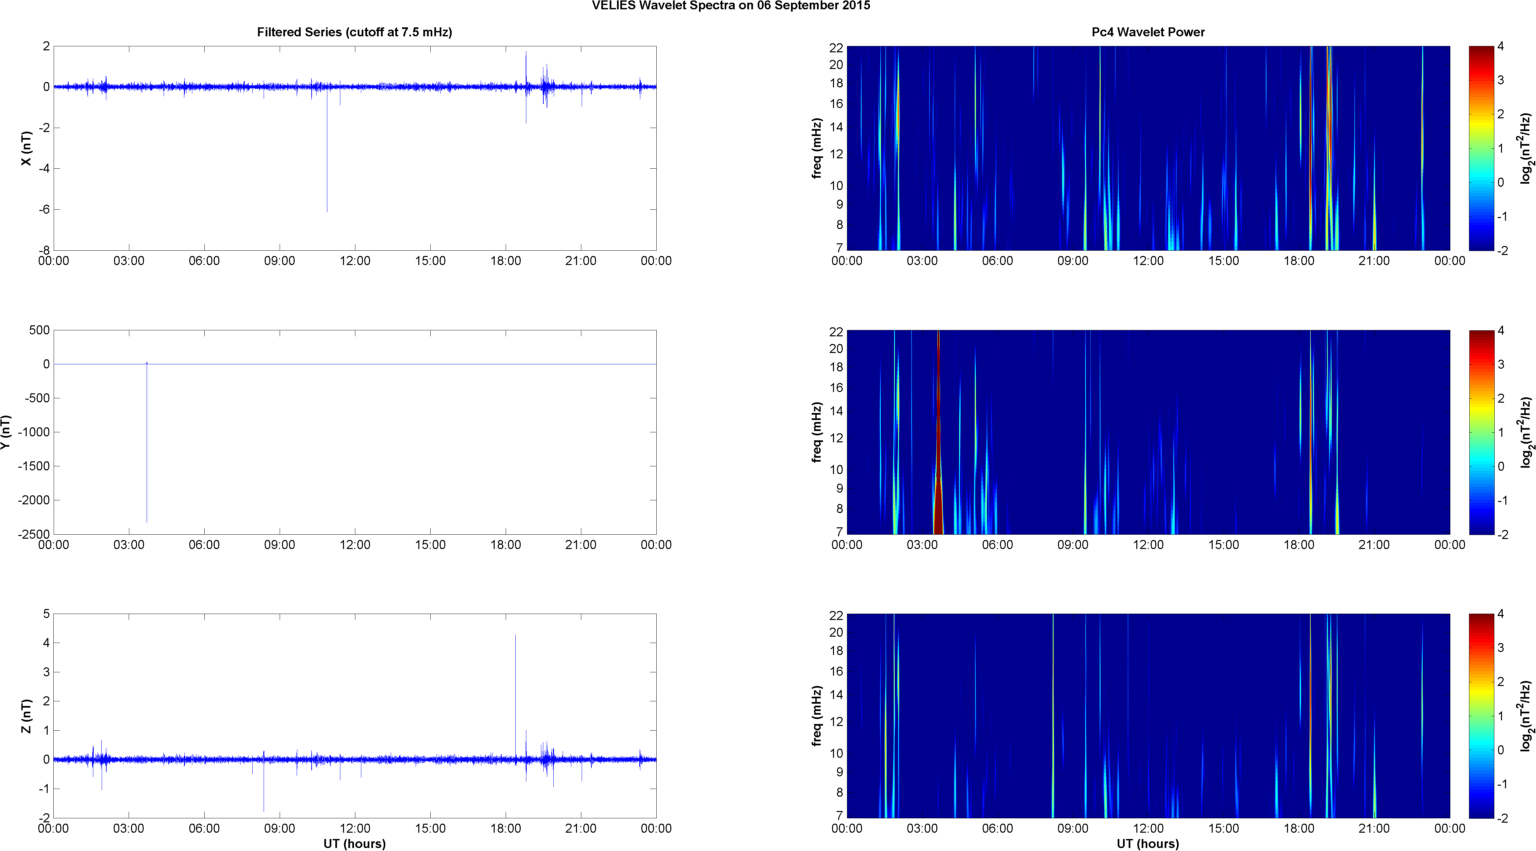Click the red streak in top spectrogram near 18:30
Screen dimensions: 1536x851
(1311, 150)
